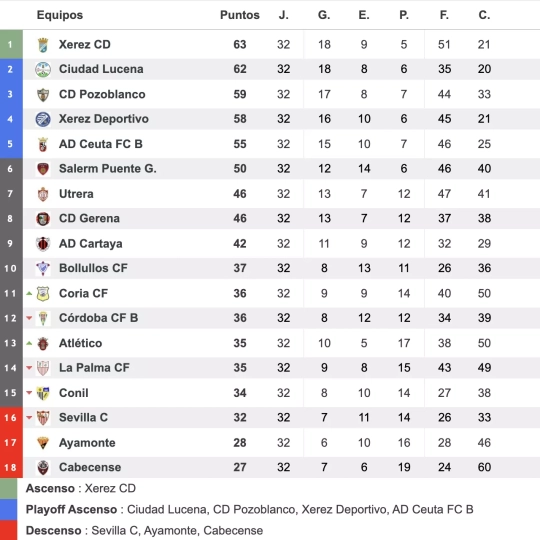This screenshot has height=540, width=540.
Task: Click the Cabecense team badge
Action: (x=43, y=467)
